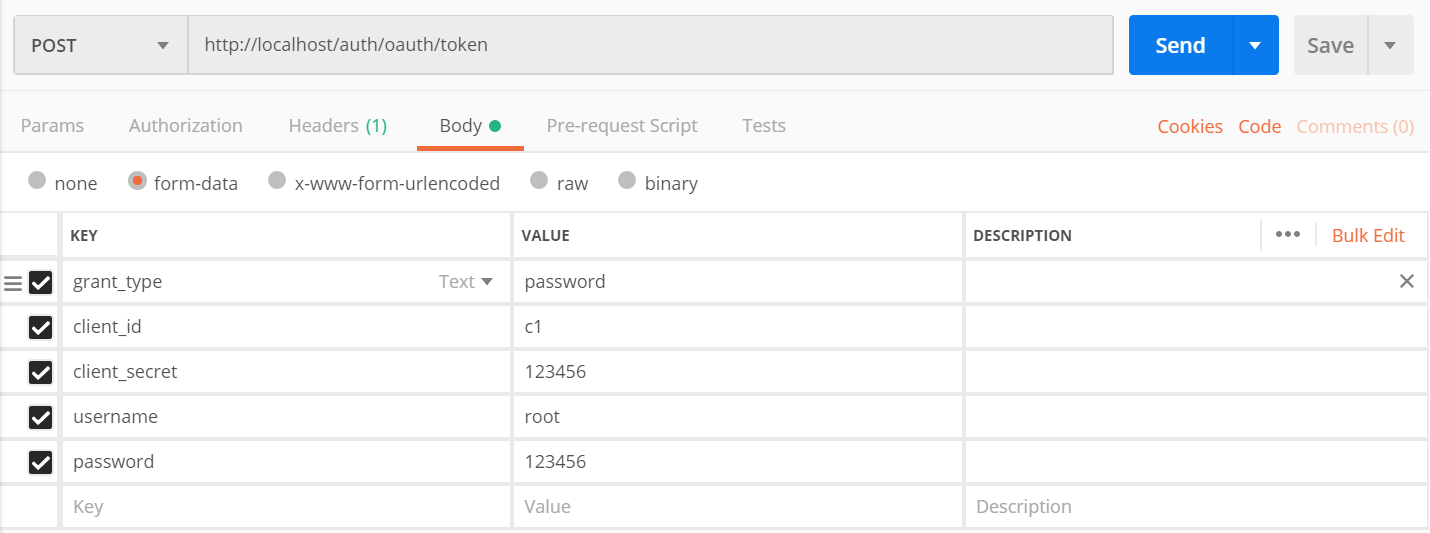Uncheck the client_secret row checkbox
1430x533 pixels.
click(40, 372)
